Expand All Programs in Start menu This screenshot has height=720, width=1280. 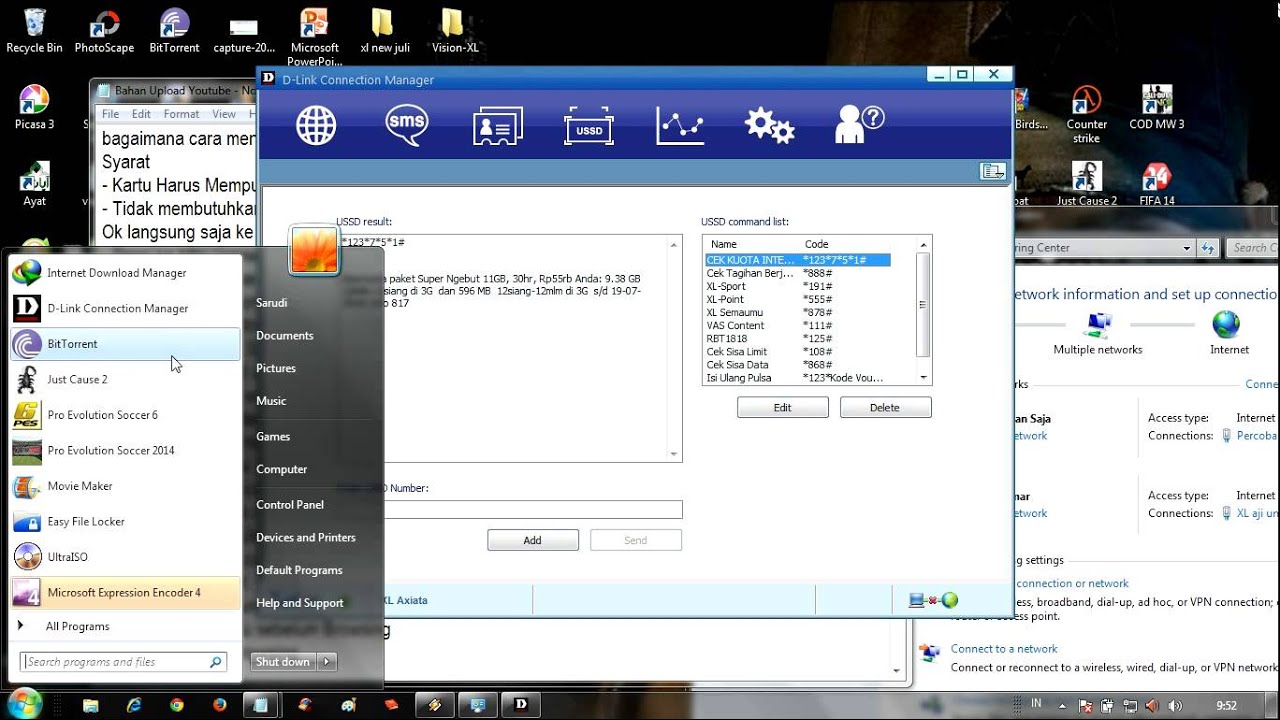pos(77,626)
